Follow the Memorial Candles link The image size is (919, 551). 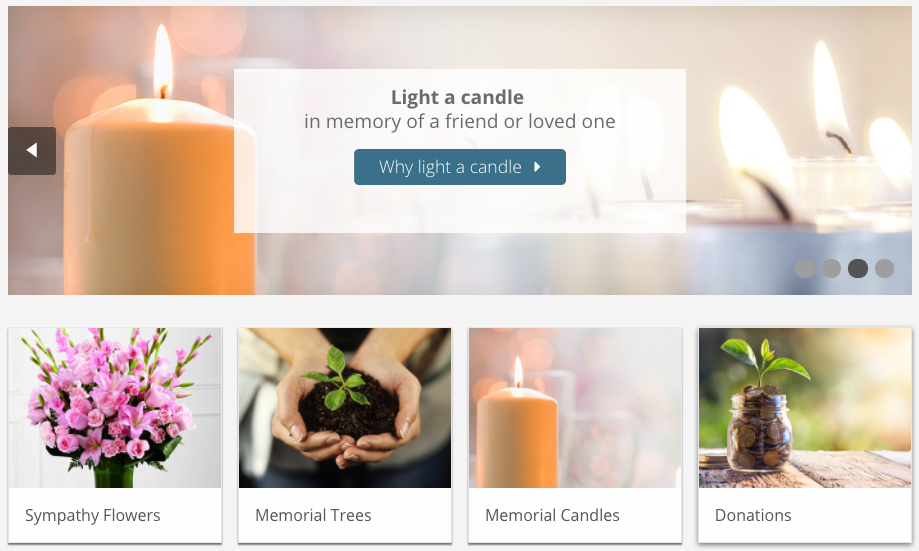pyautogui.click(x=552, y=515)
